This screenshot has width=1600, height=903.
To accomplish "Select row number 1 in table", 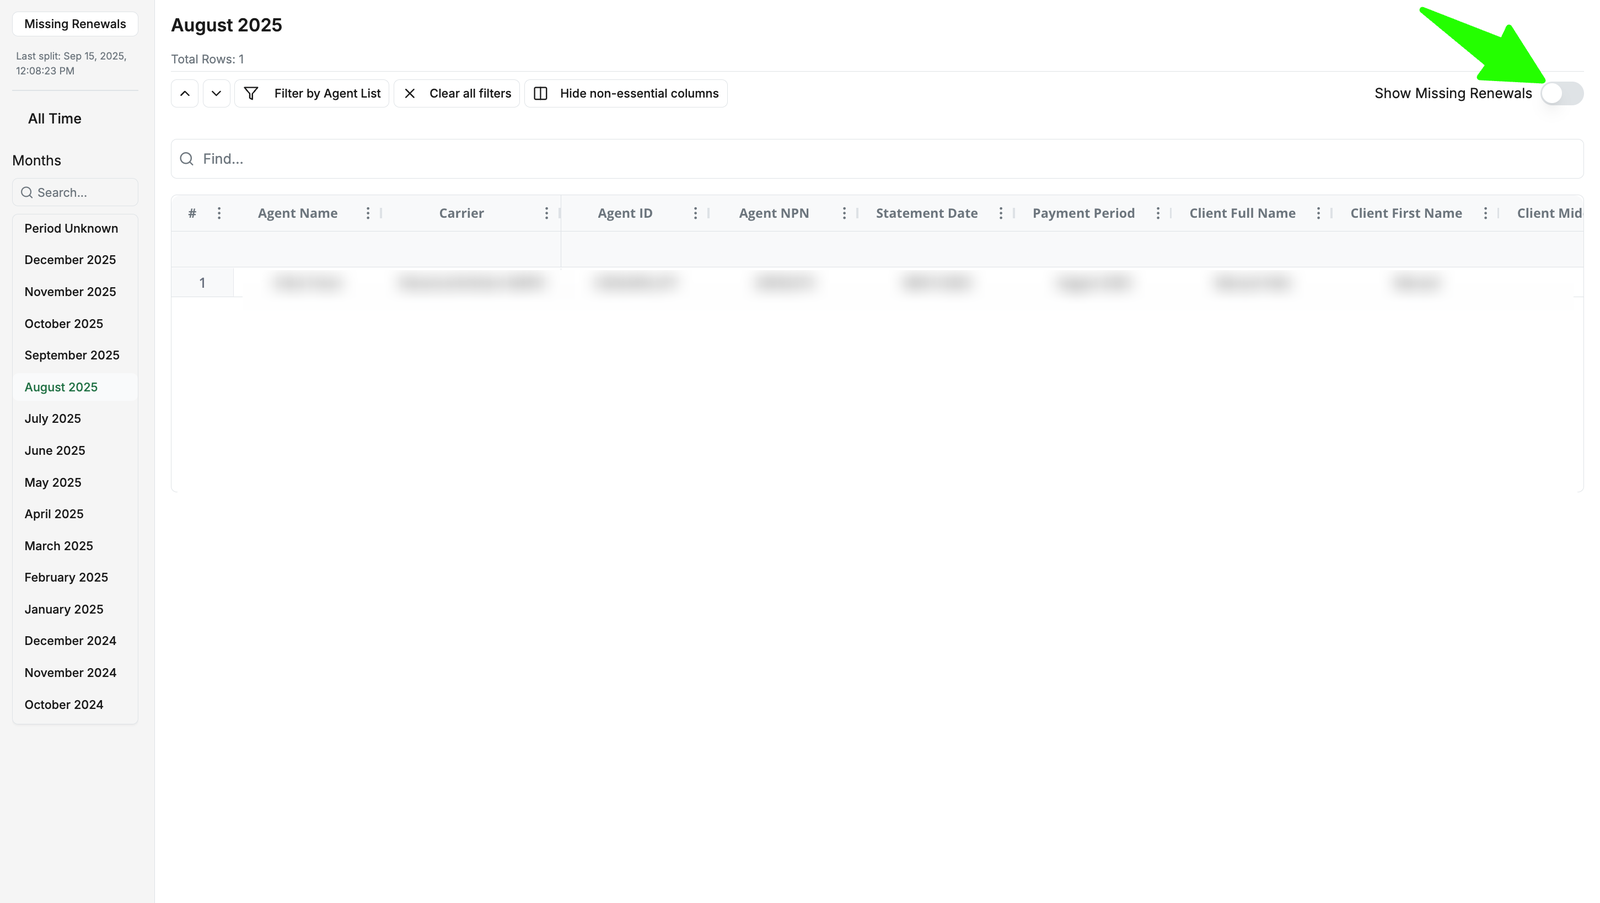I will pyautogui.click(x=202, y=283).
